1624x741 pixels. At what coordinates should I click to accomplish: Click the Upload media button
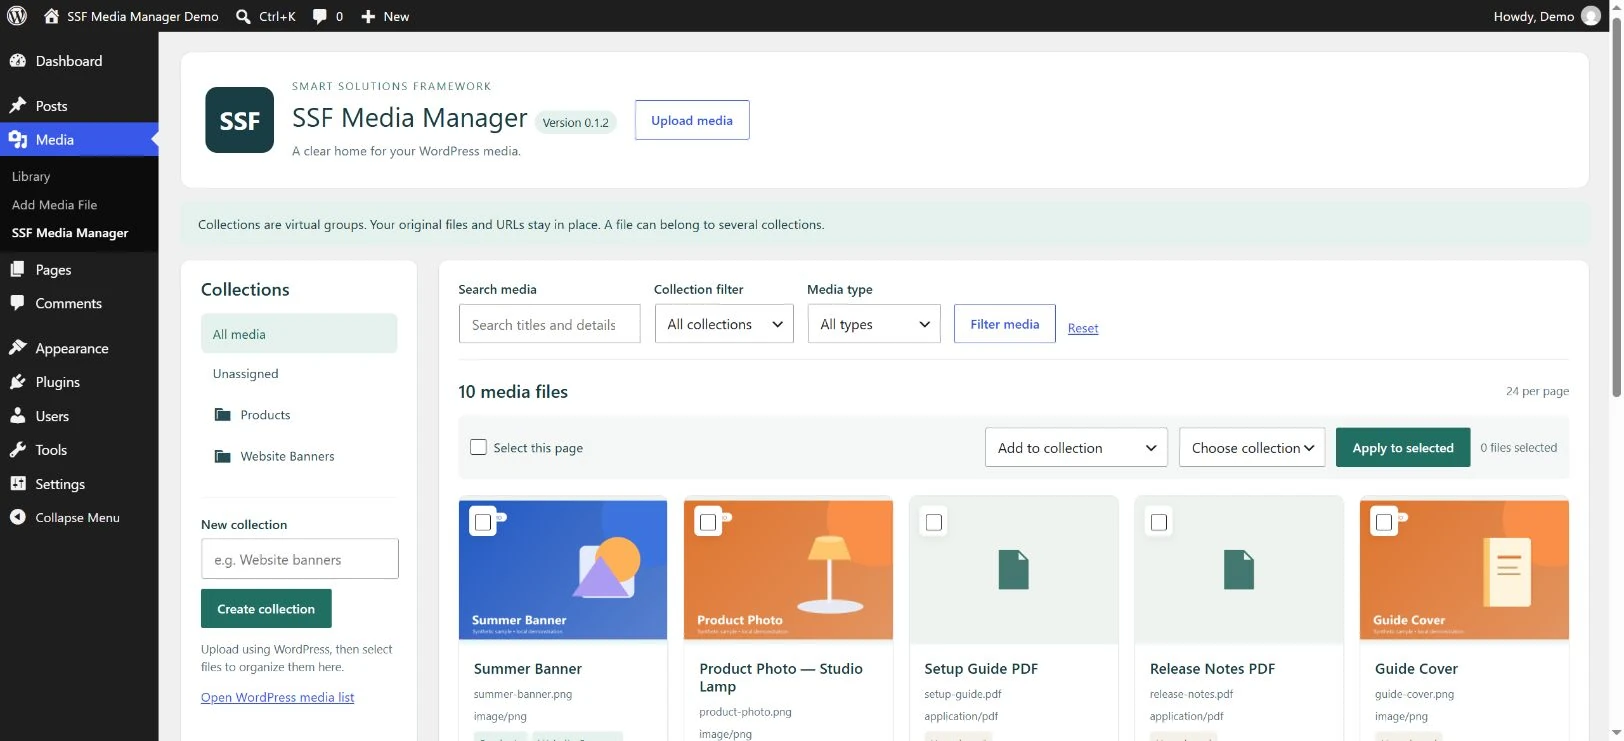pyautogui.click(x=692, y=120)
